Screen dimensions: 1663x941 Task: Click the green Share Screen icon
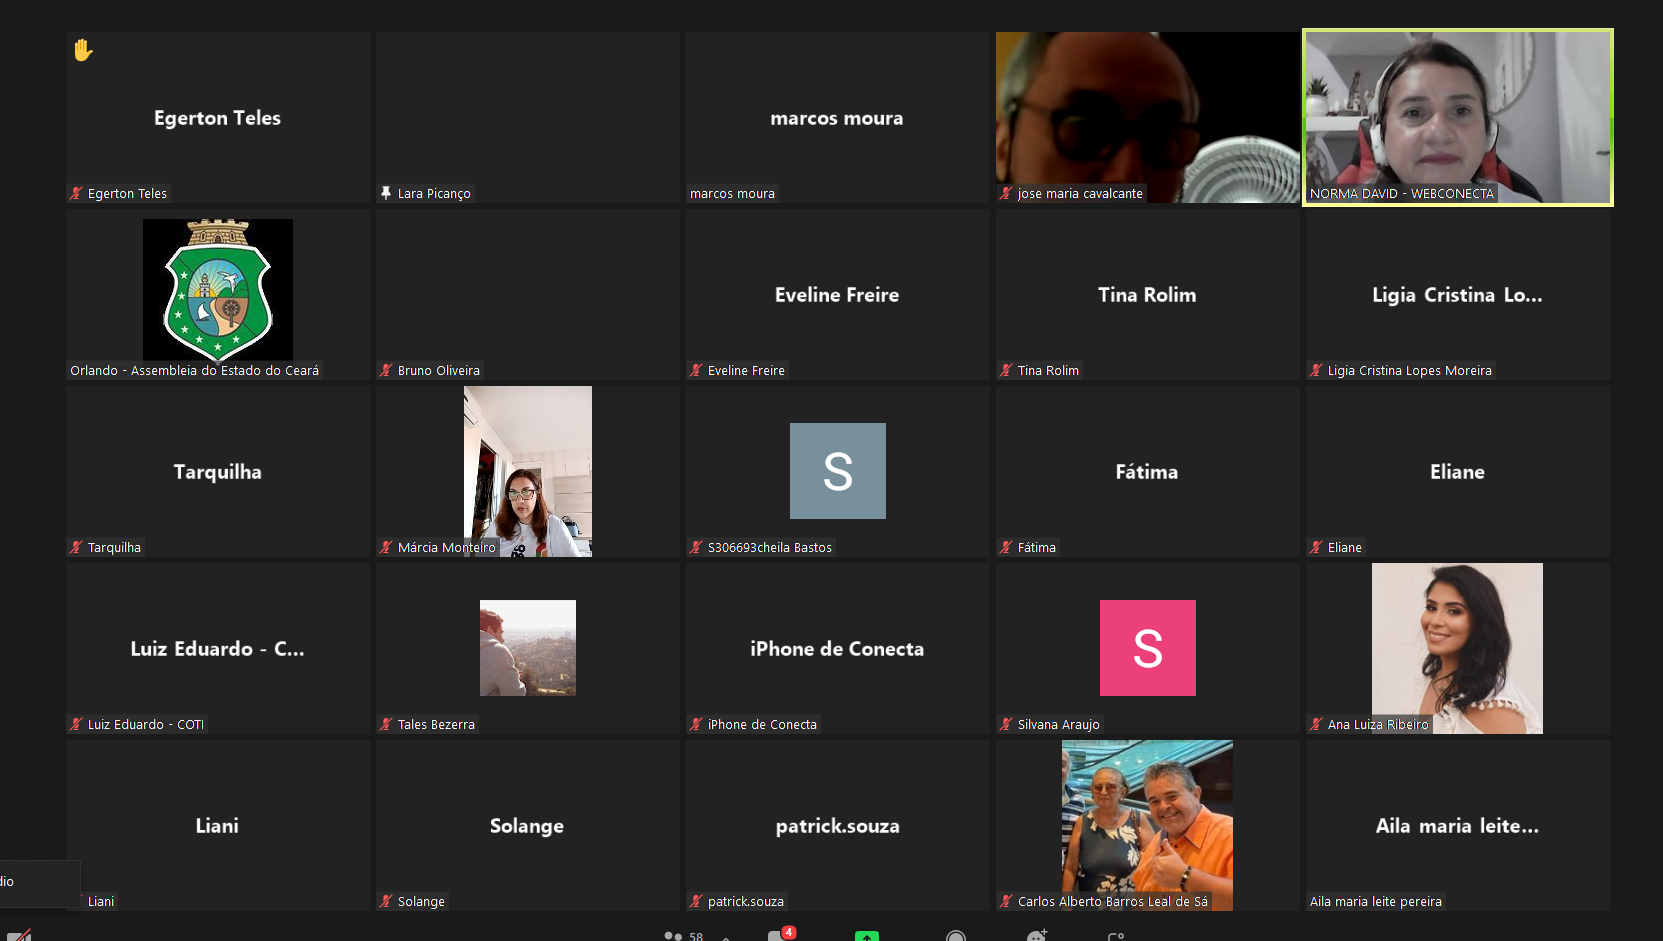tap(866, 936)
